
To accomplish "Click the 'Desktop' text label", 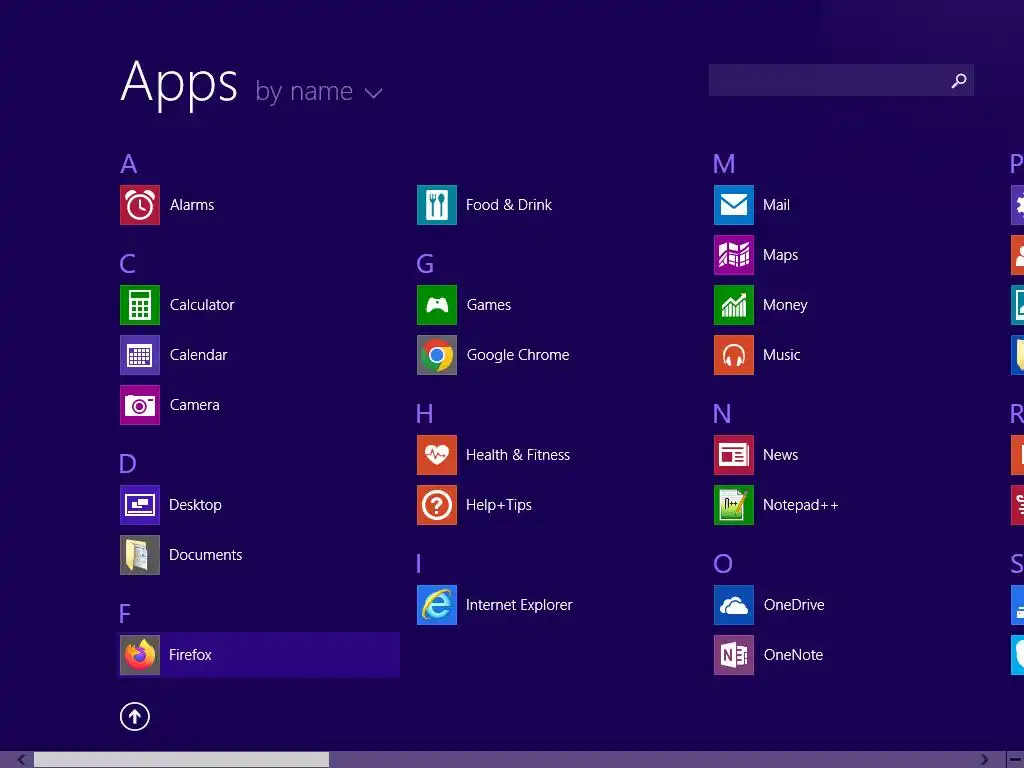I will click(195, 505).
